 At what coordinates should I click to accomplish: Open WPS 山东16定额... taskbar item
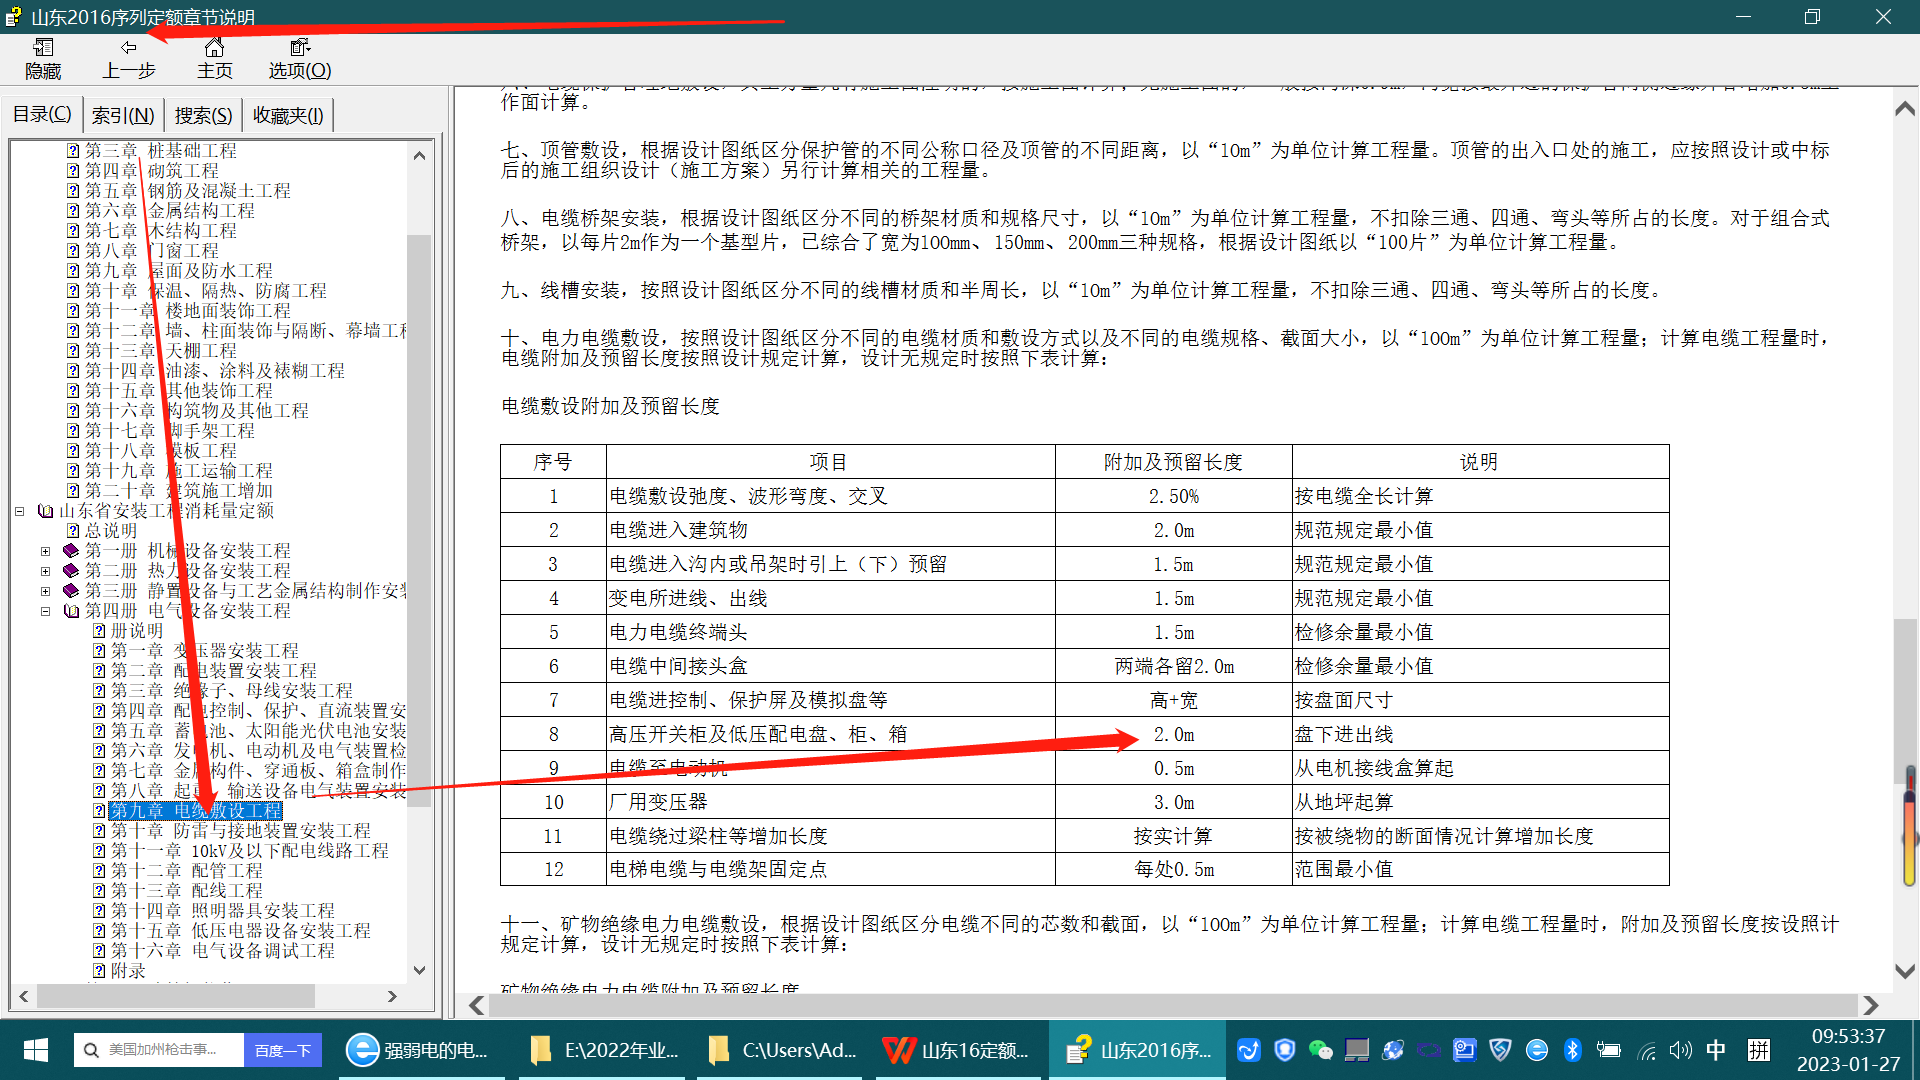click(x=956, y=1050)
